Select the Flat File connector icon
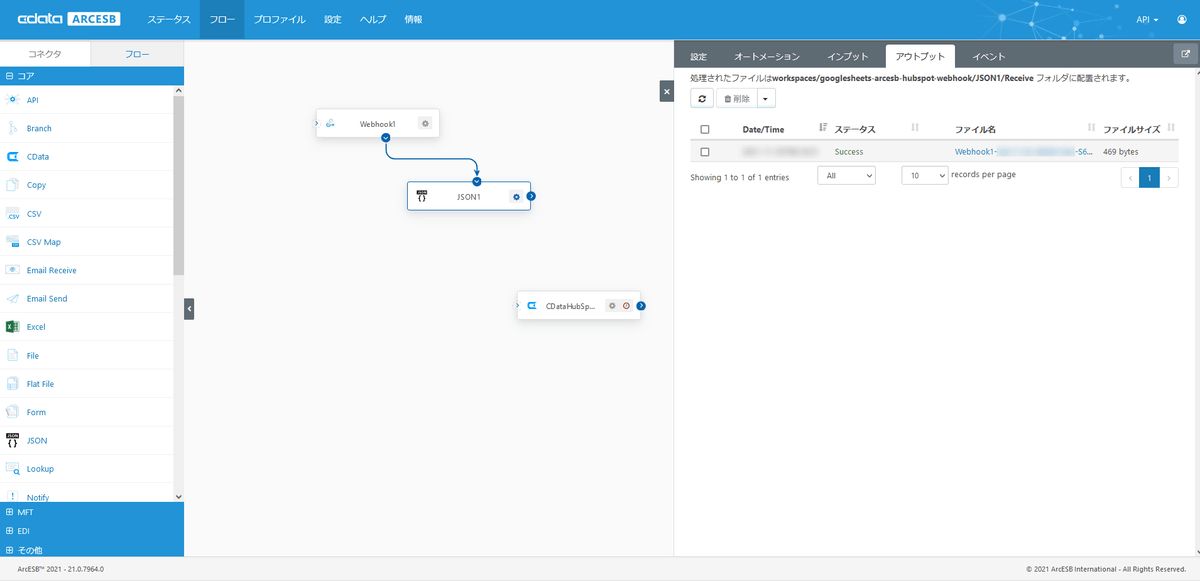Viewport: 1200px width, 581px height. coord(13,384)
